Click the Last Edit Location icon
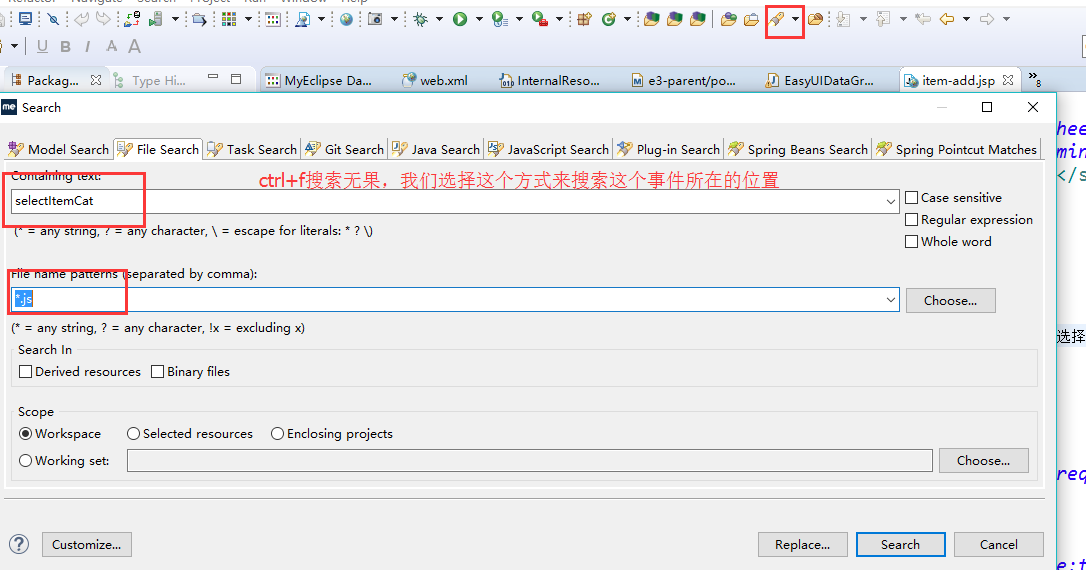The image size is (1086, 570). pyautogui.click(x=923, y=19)
